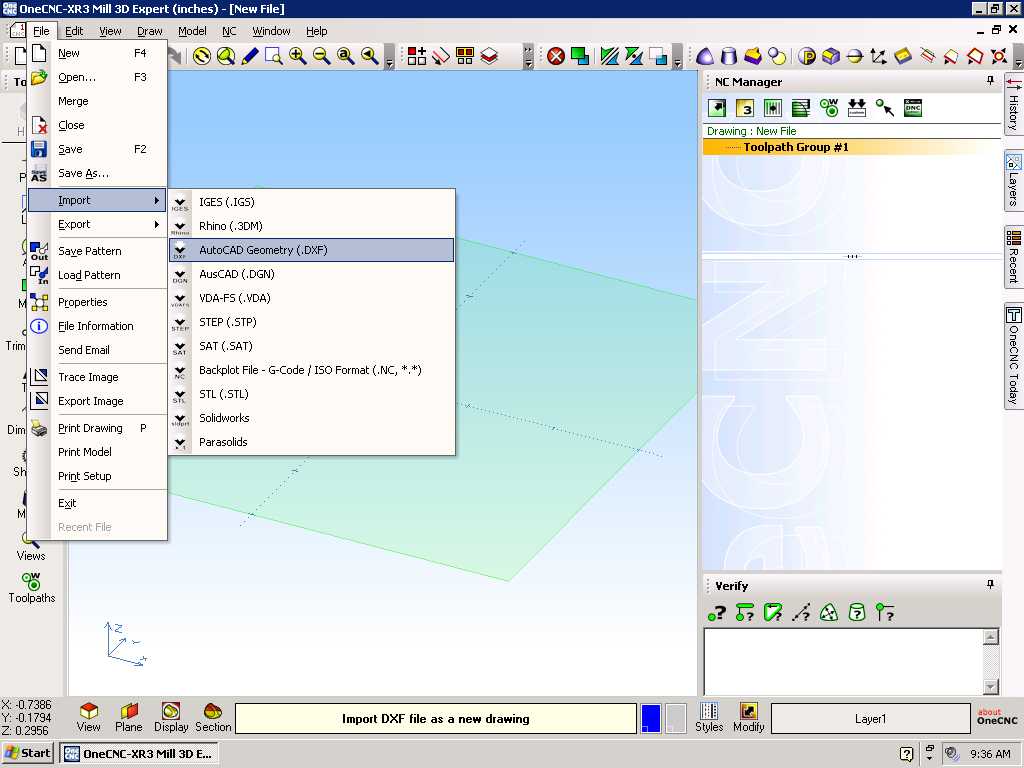Click the Layer1 button
Screen dimensions: 1024x768
tap(871, 718)
